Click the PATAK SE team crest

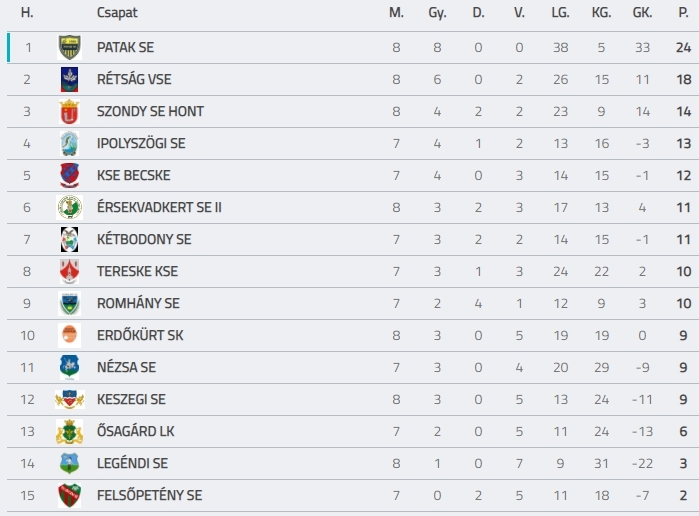[x=70, y=47]
